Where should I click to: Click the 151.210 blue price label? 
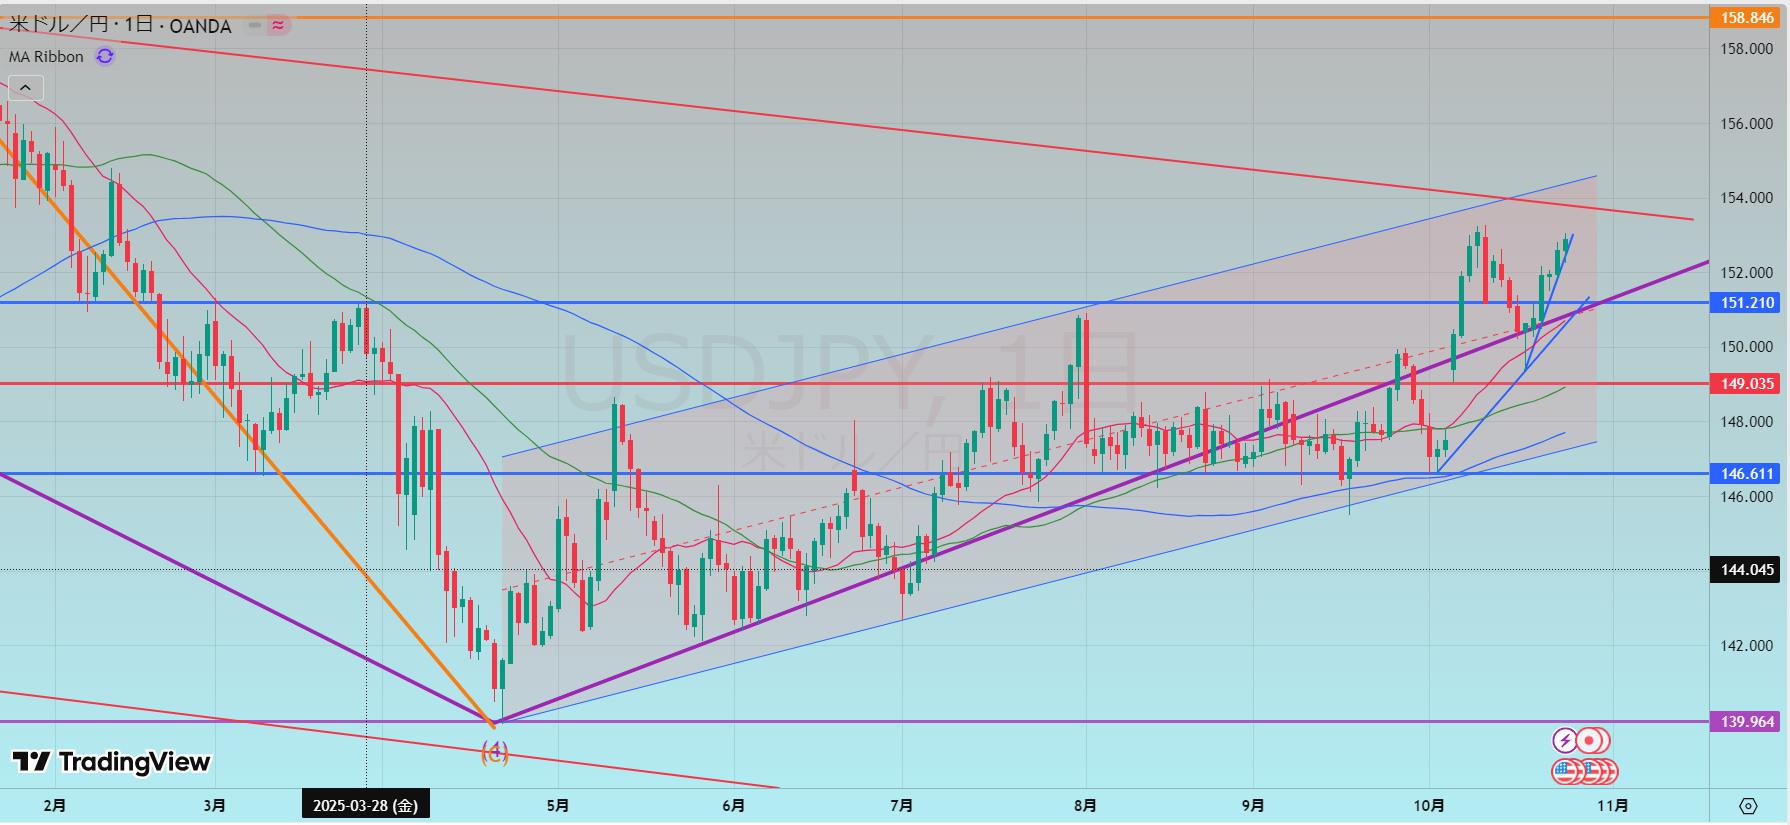[1747, 302]
